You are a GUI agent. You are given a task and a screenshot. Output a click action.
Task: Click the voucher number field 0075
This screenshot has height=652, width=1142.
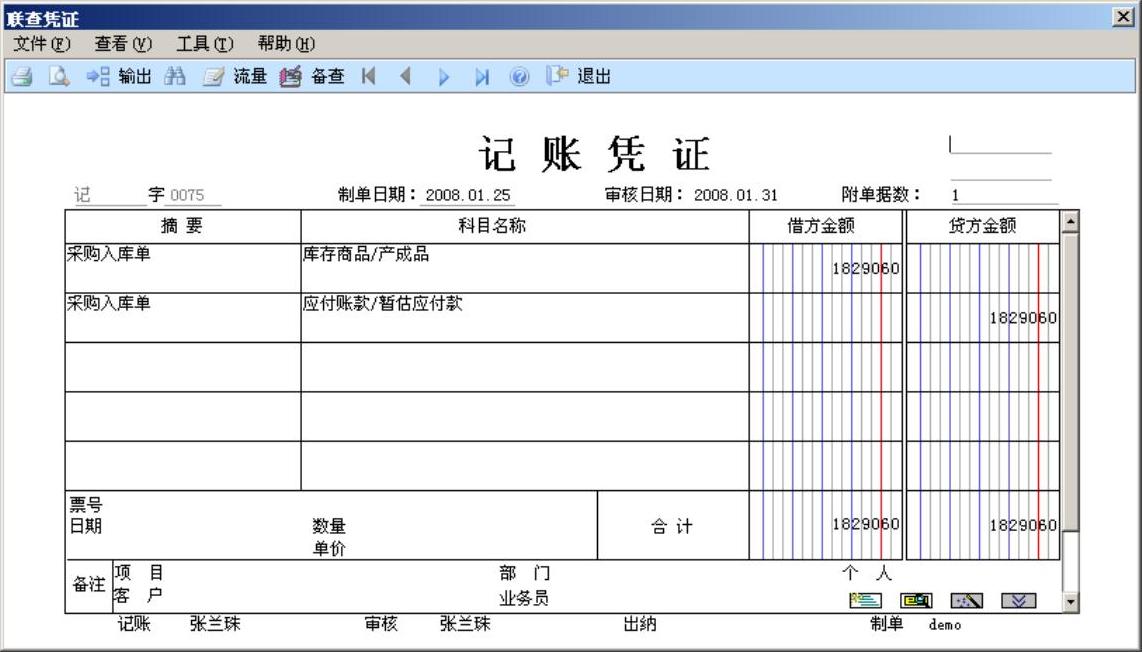[193, 195]
